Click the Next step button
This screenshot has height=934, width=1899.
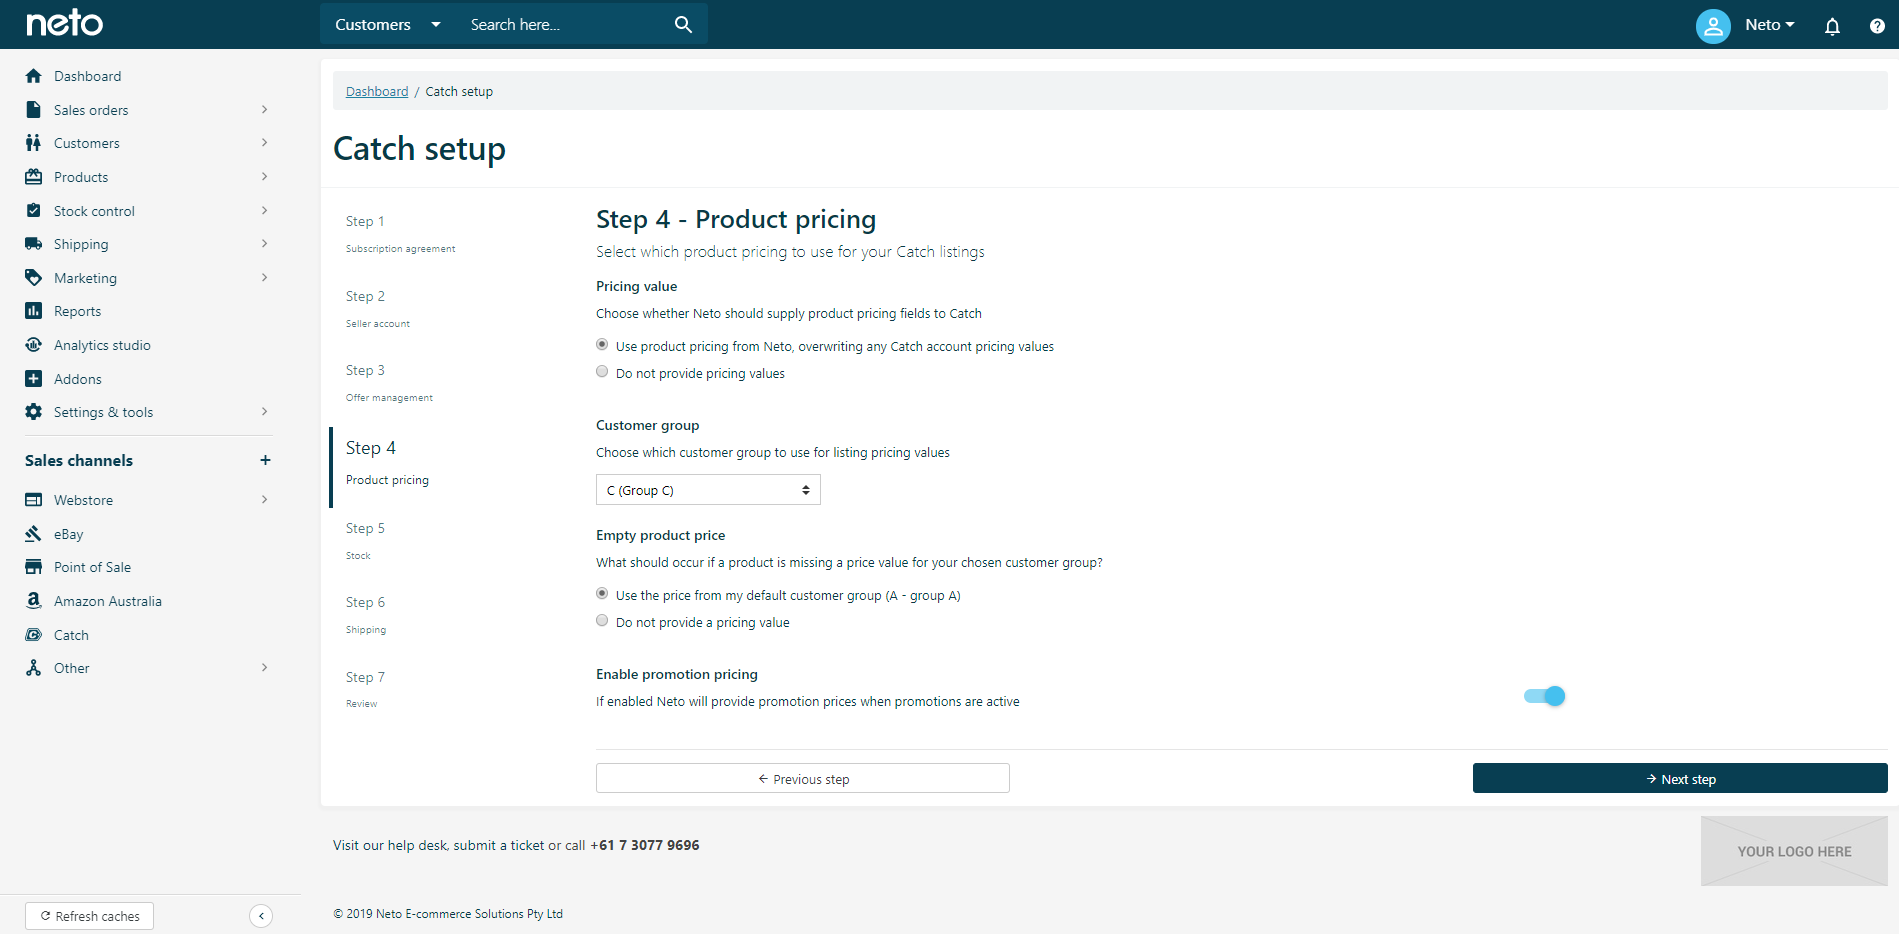point(1680,779)
